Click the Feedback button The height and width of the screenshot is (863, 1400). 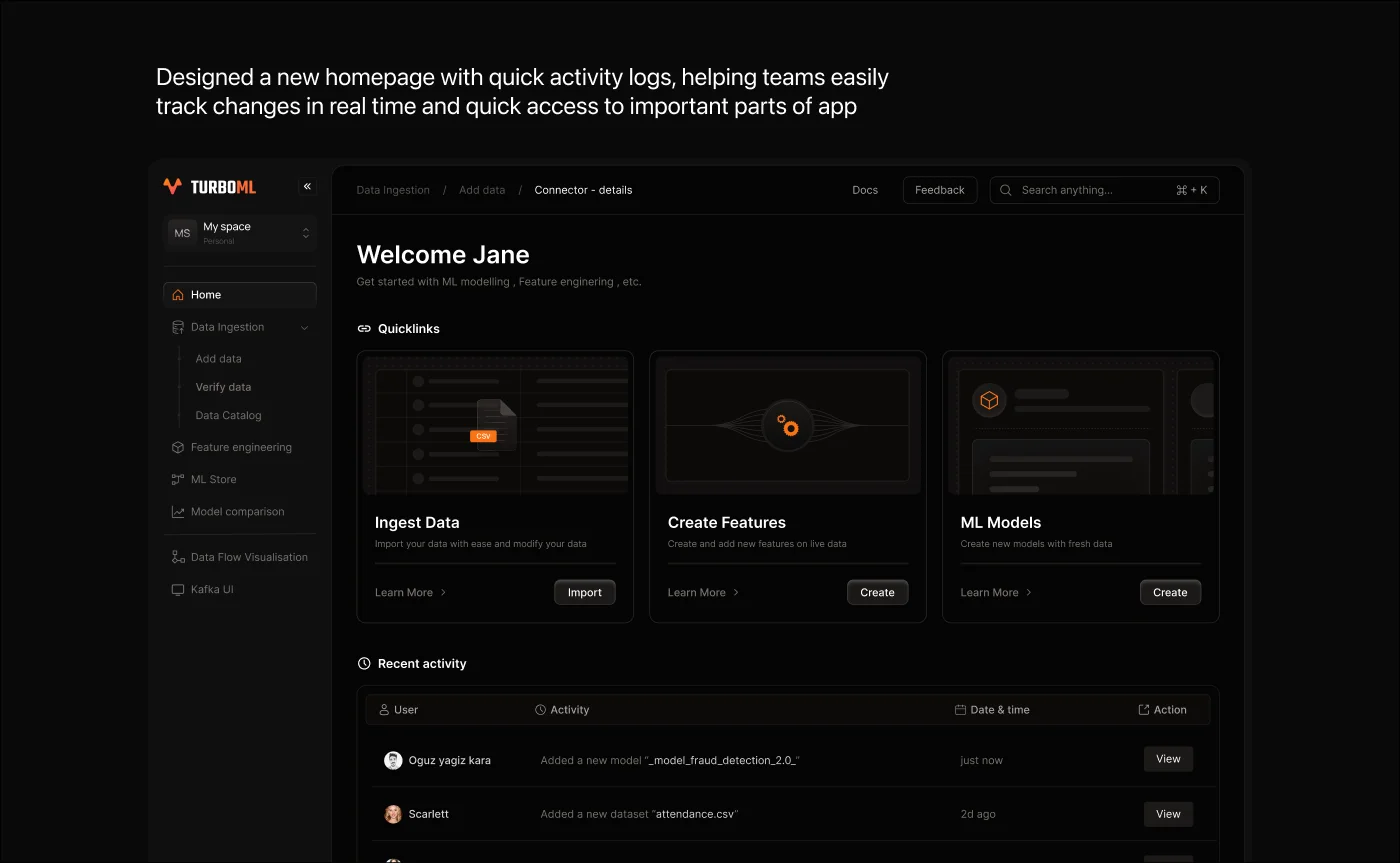tap(940, 190)
